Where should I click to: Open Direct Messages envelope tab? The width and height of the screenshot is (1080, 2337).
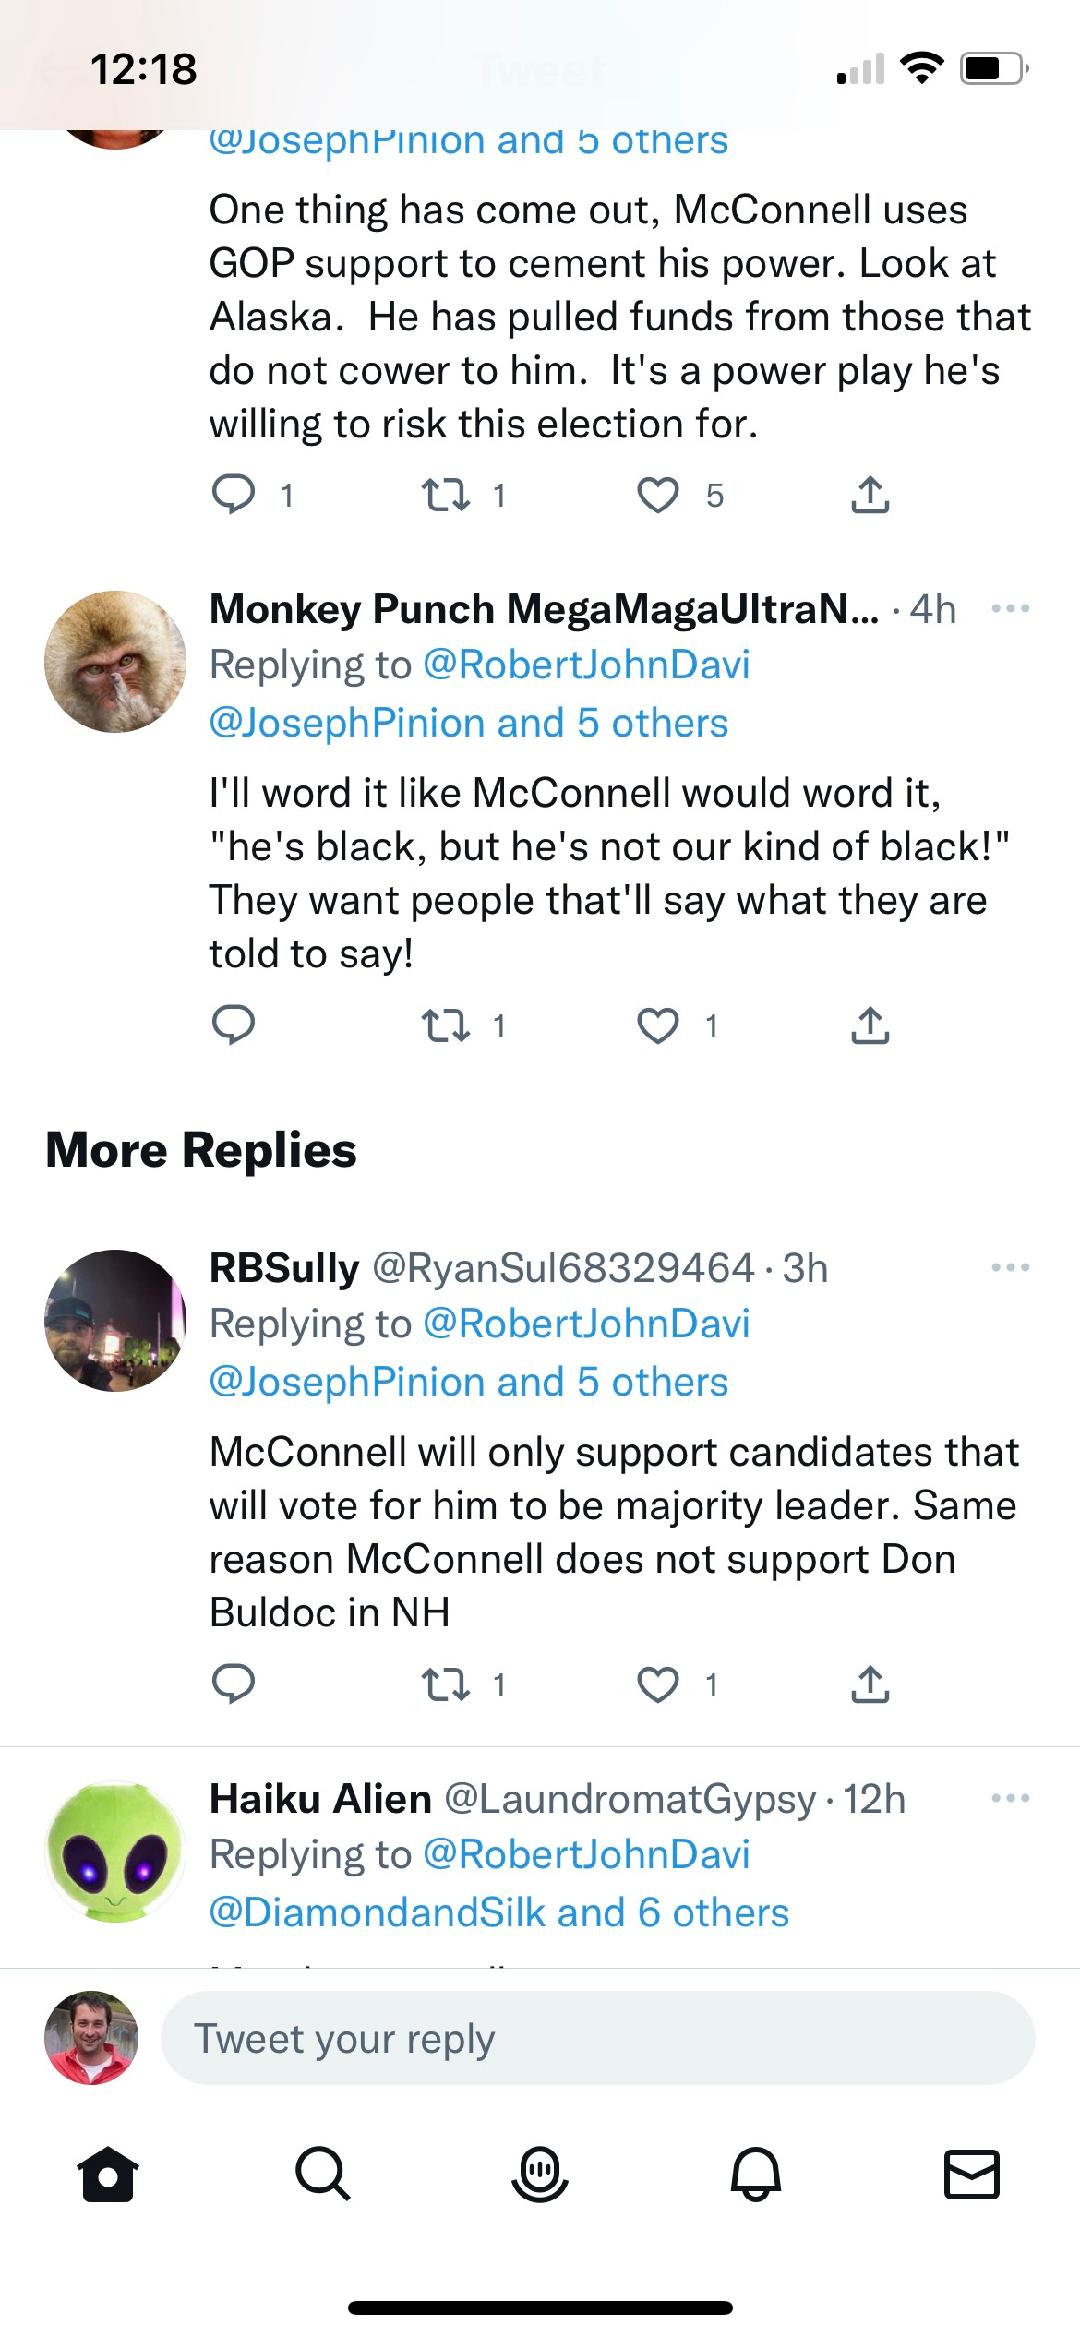tap(972, 2175)
